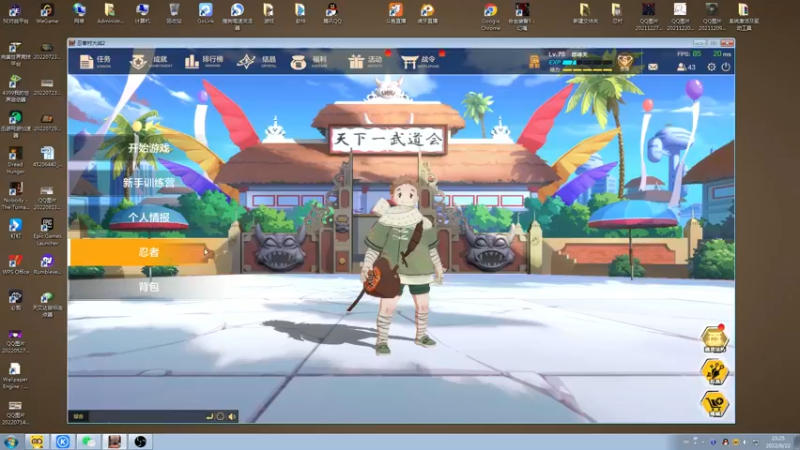Open Rumbleverse desktop shortcut
The image size is (800, 450).
[x=47, y=265]
